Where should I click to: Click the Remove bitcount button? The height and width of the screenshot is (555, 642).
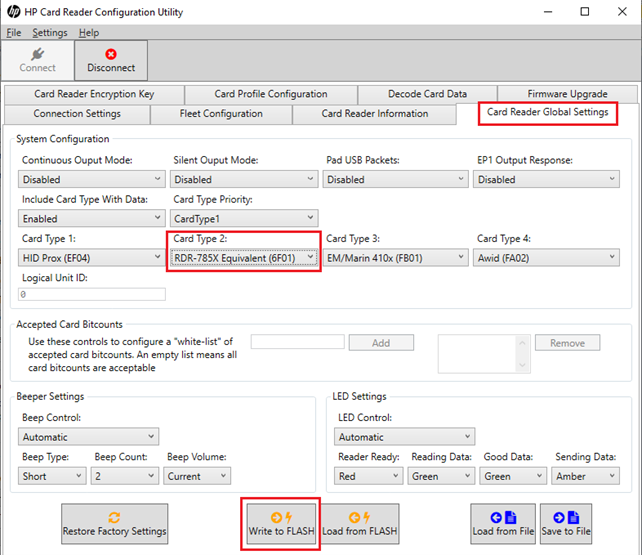coord(567,343)
